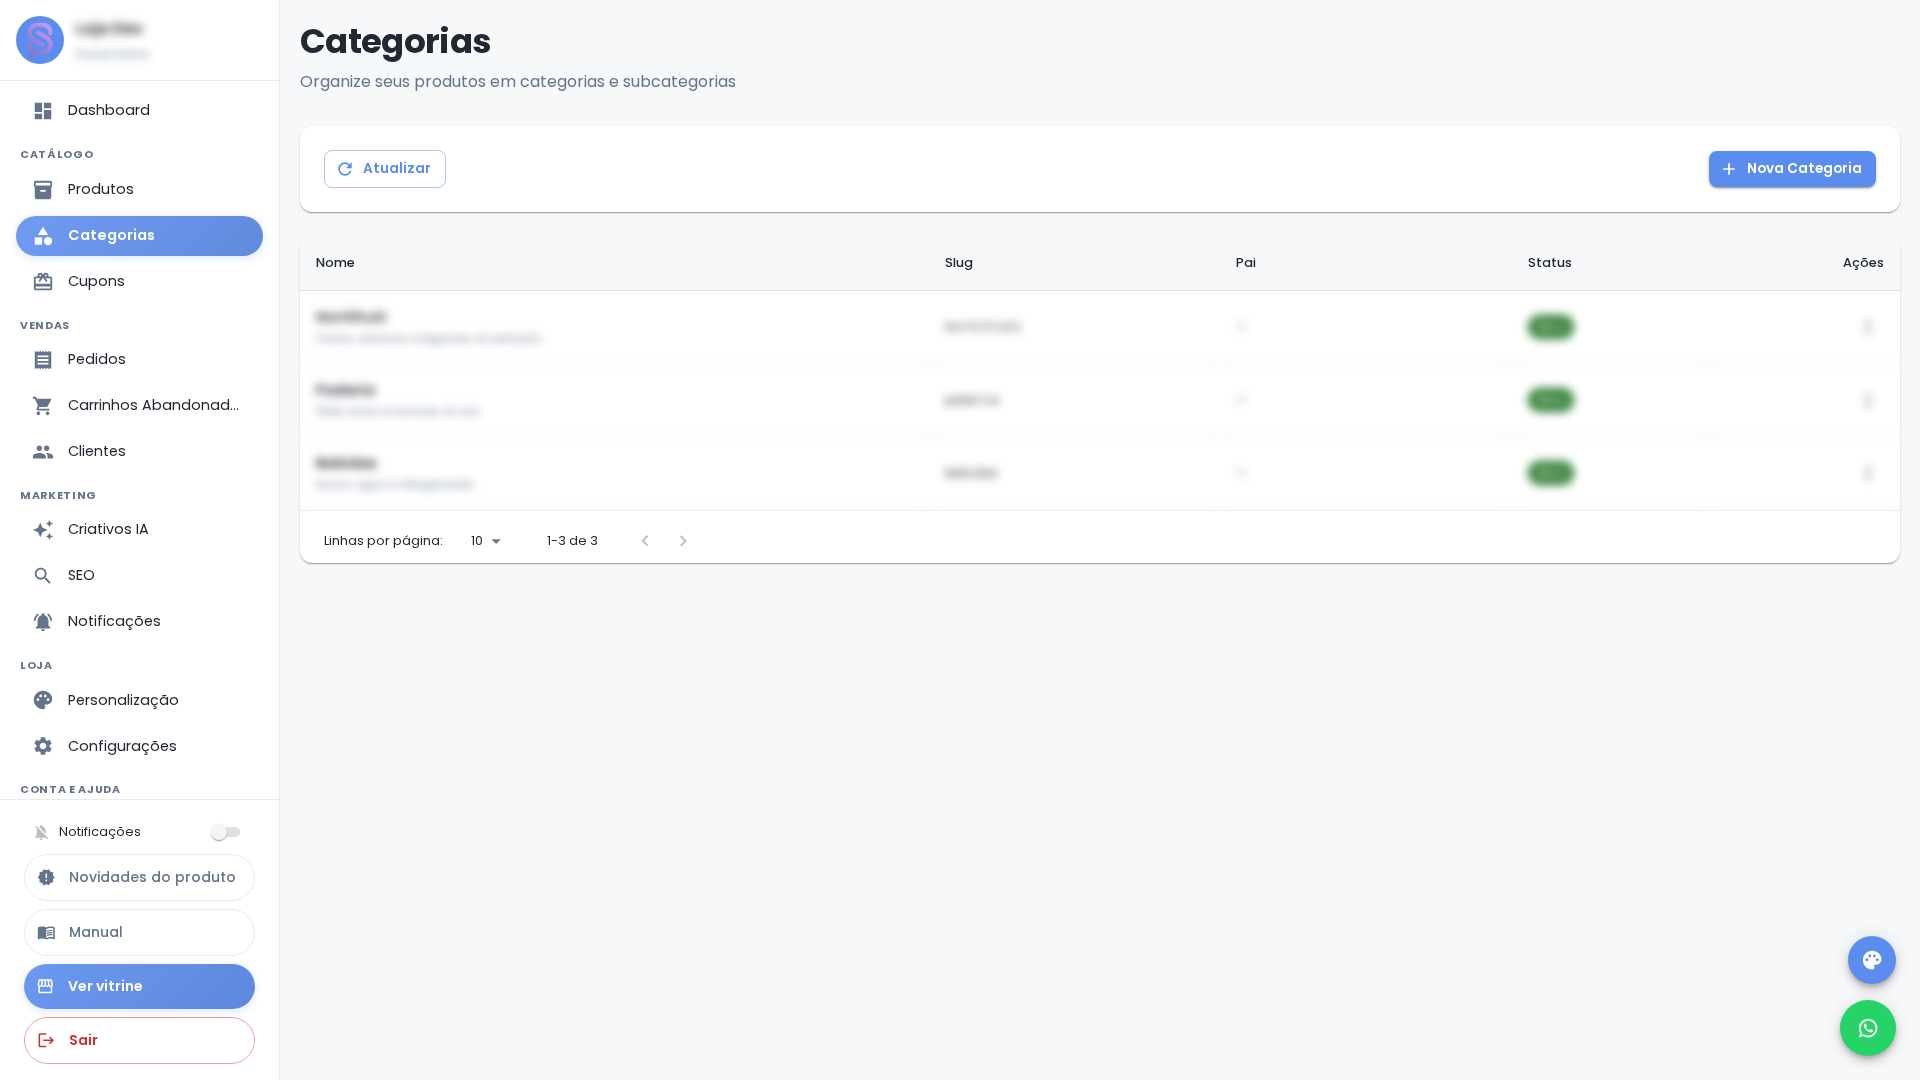
Task: Click the Criativos IA sparkle icon
Action: [x=43, y=530]
